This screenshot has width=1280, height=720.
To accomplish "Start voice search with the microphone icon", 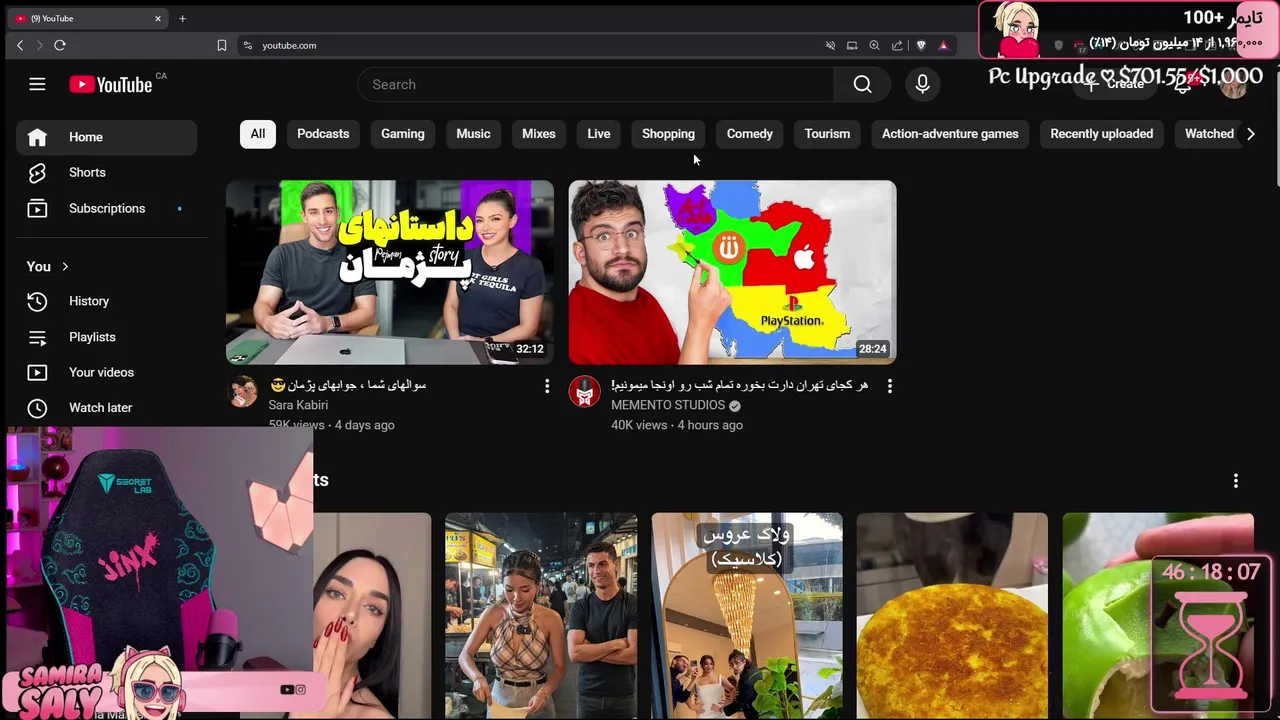I will tap(922, 85).
